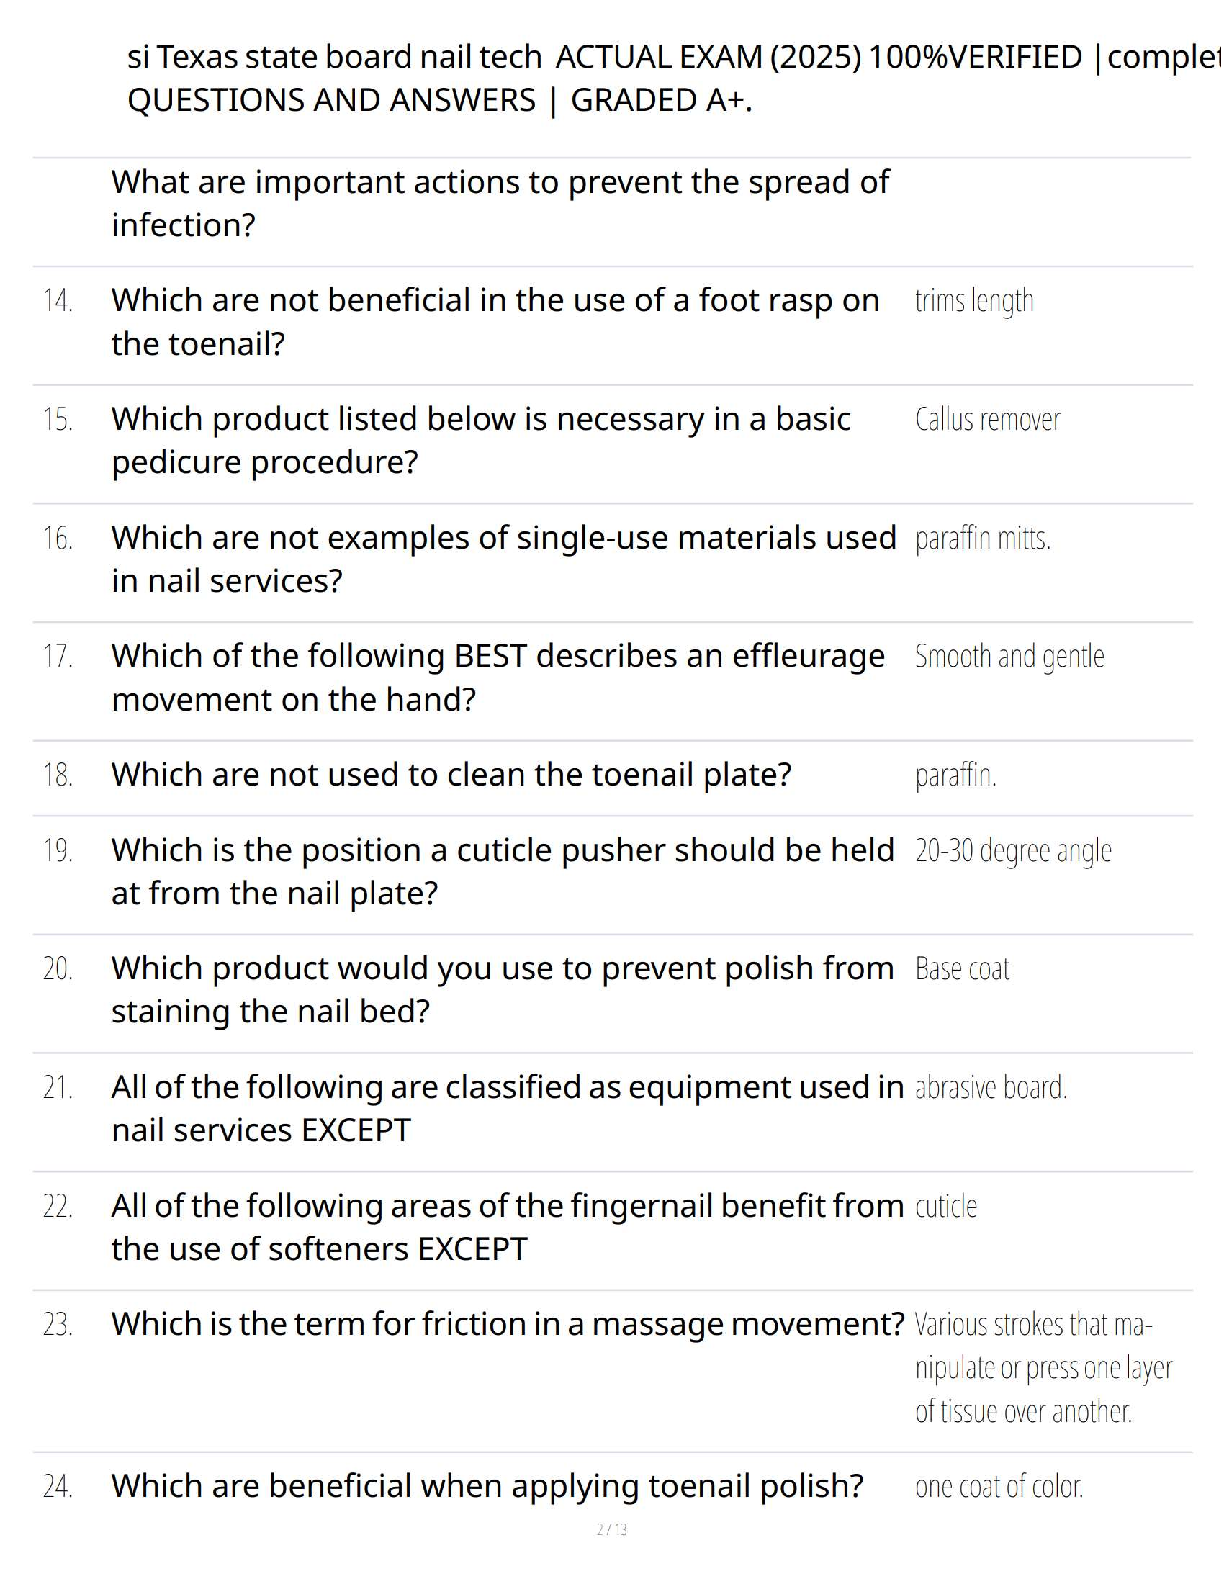Click the 'Smooth and gentle' answer
The width and height of the screenshot is (1224, 1584).
pyautogui.click(x=1009, y=657)
